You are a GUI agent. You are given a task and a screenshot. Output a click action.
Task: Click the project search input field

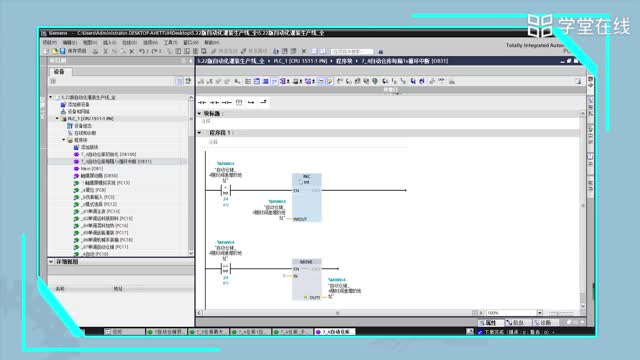352,51
